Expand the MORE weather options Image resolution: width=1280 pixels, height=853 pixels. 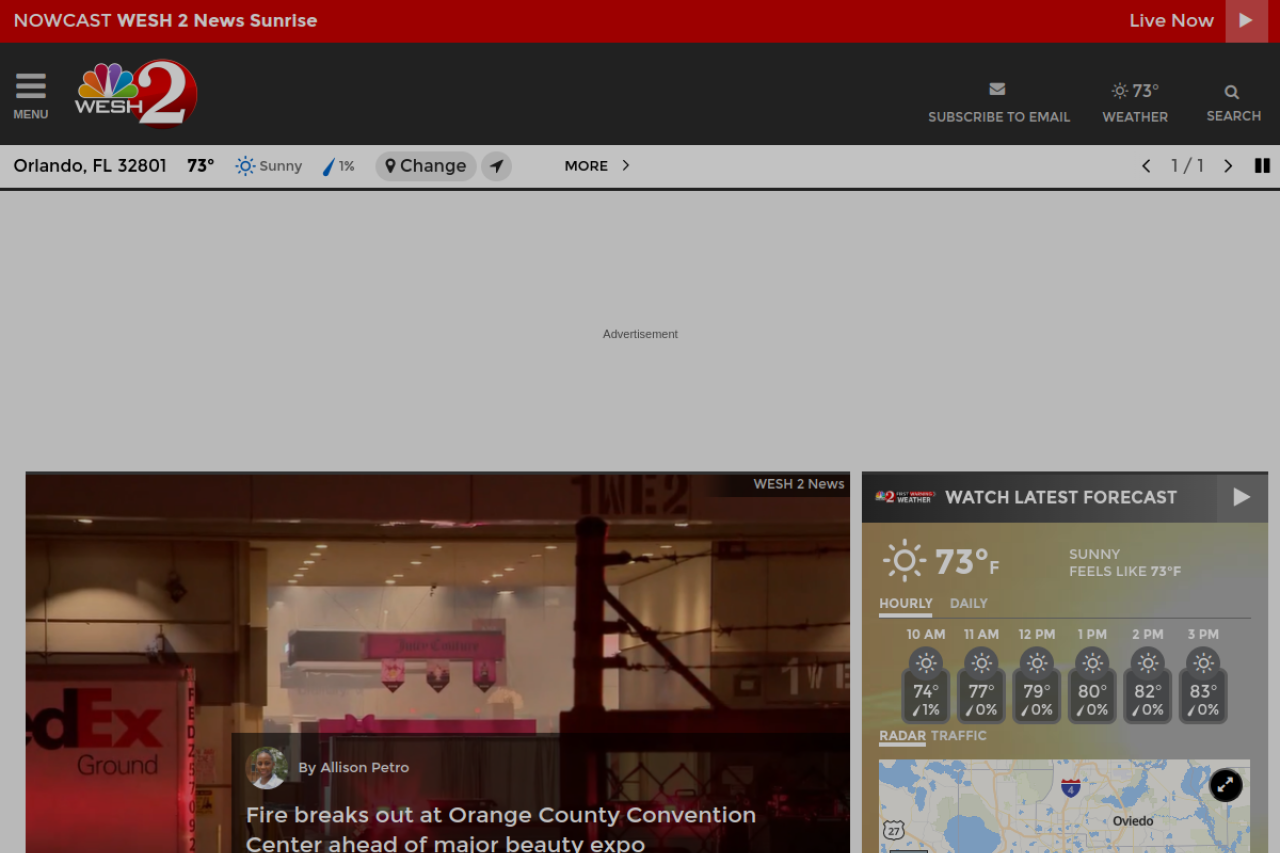596,166
